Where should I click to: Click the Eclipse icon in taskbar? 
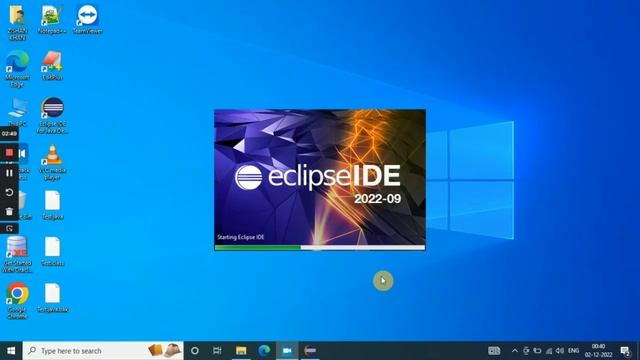pyautogui.click(x=310, y=351)
